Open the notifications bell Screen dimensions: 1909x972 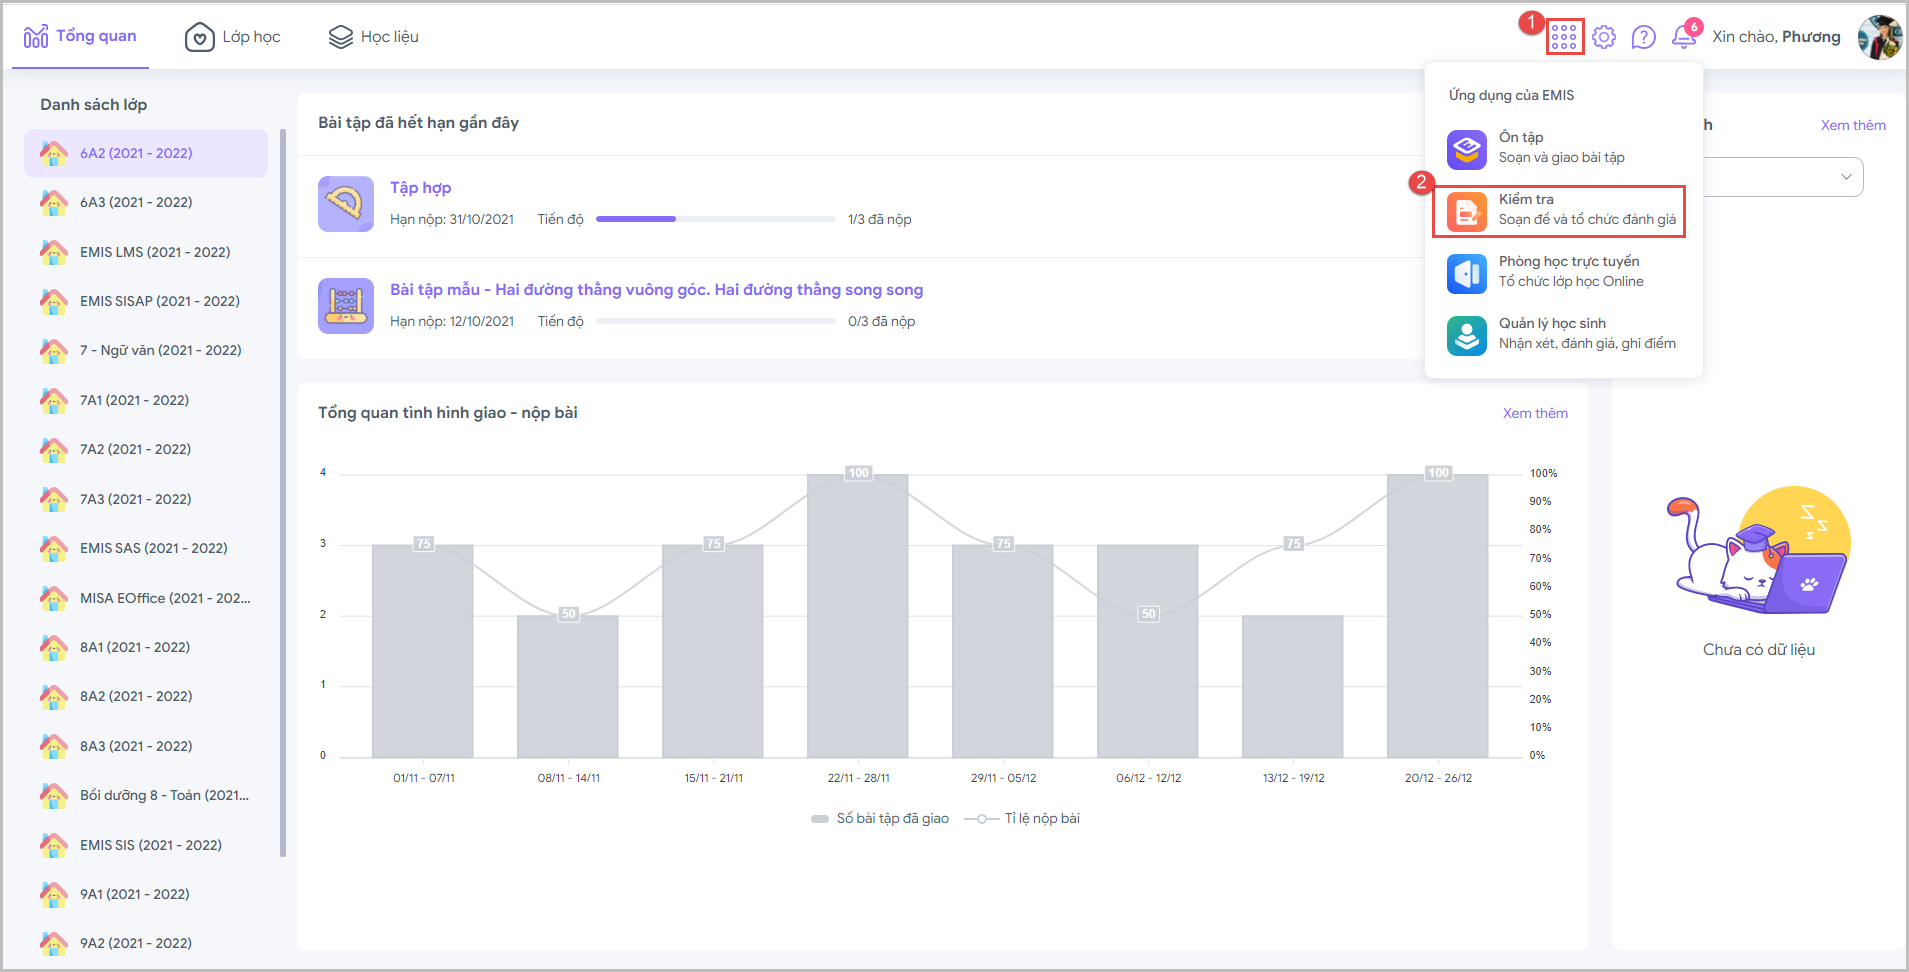click(1684, 37)
